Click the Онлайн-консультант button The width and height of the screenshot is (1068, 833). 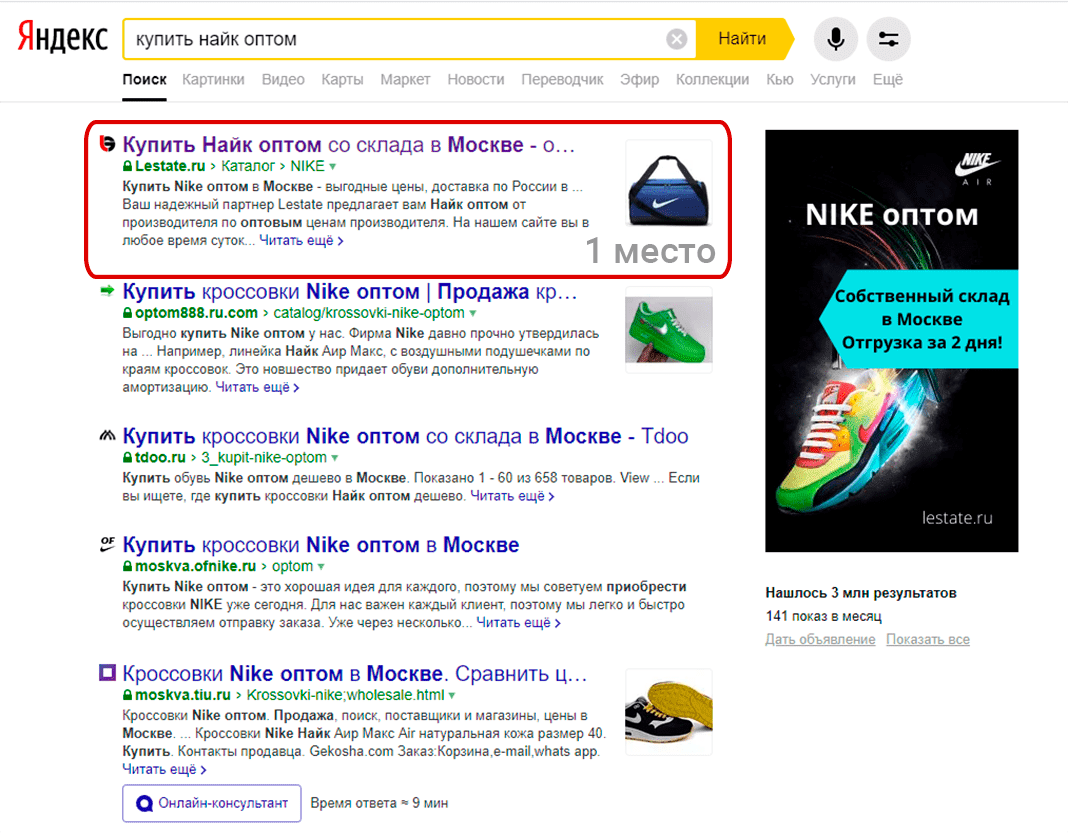[212, 803]
